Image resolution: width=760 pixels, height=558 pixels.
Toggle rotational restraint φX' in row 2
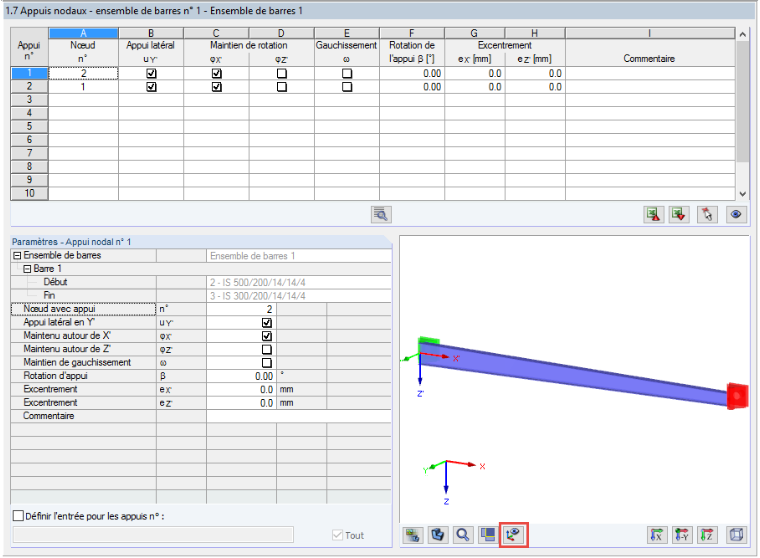(217, 87)
